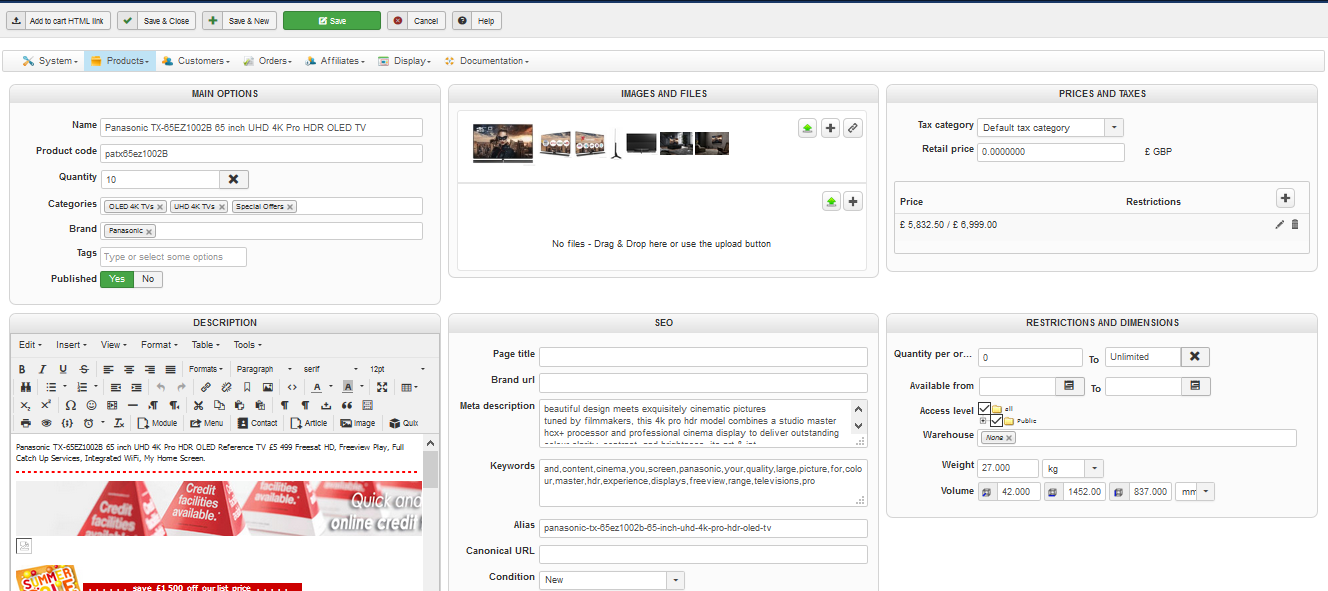Remove link with the unlink icon
The image size is (1328, 591).
point(227,387)
